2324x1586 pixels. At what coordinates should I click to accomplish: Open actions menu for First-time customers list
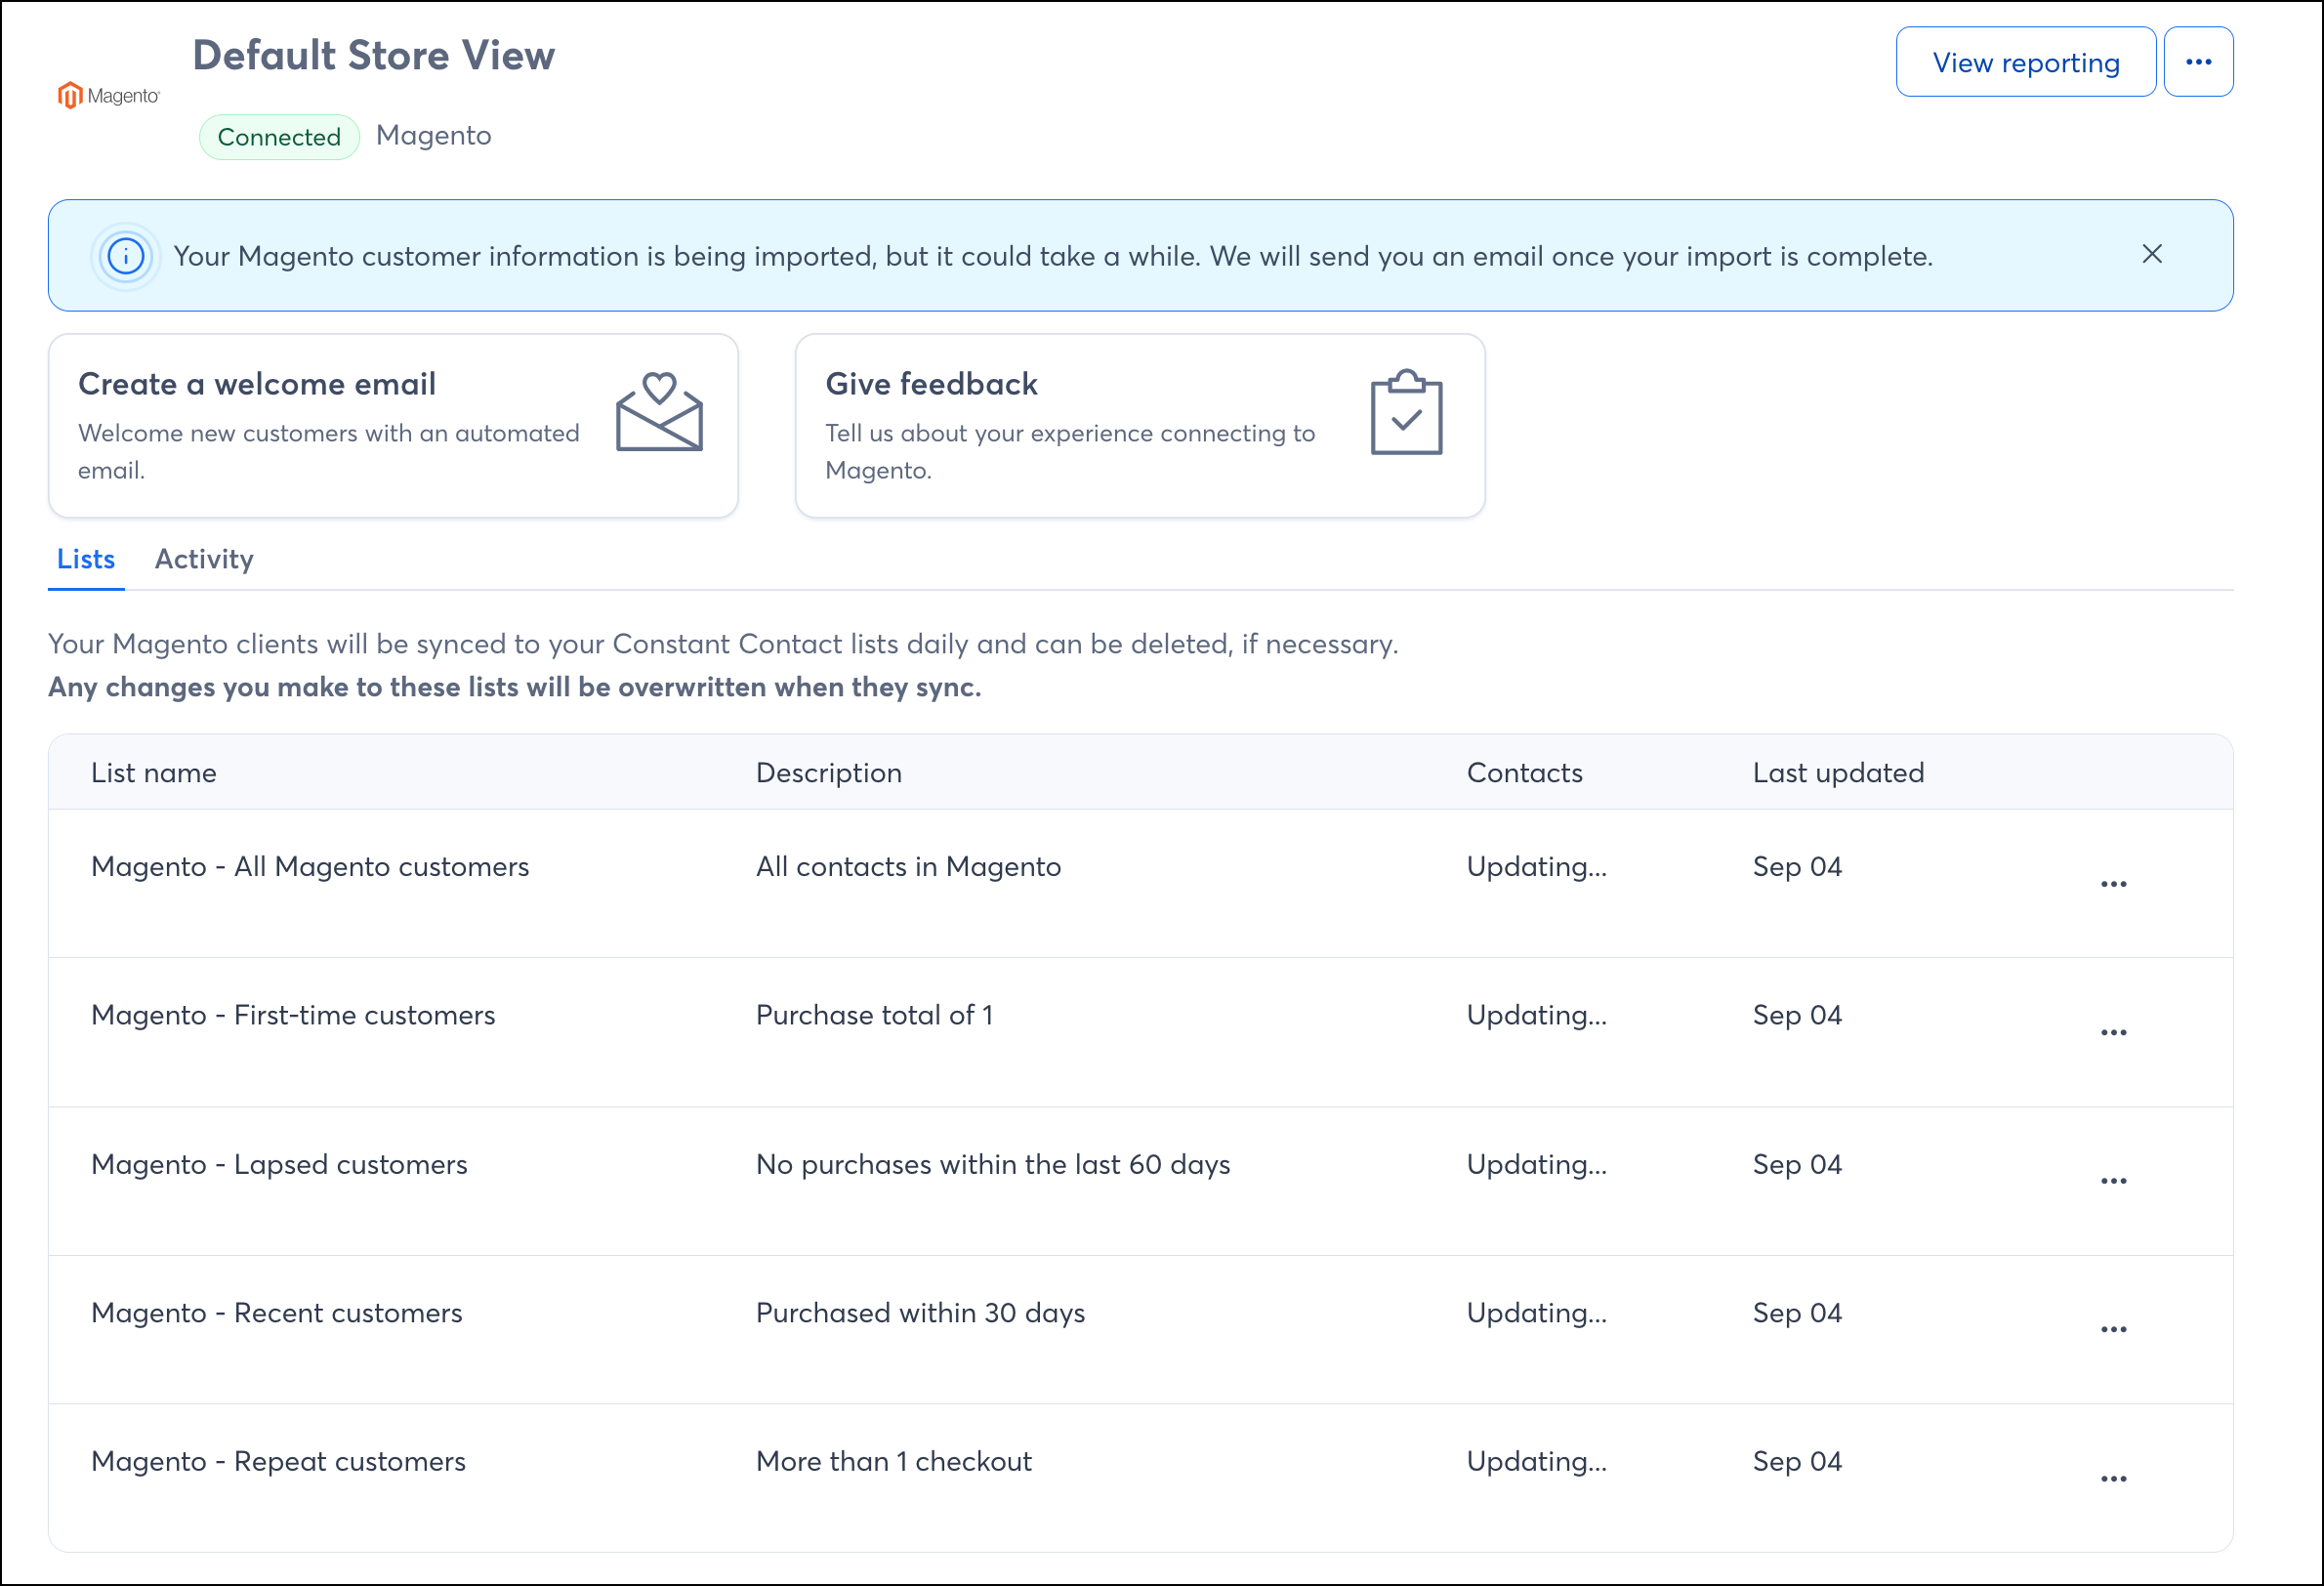point(2113,1032)
